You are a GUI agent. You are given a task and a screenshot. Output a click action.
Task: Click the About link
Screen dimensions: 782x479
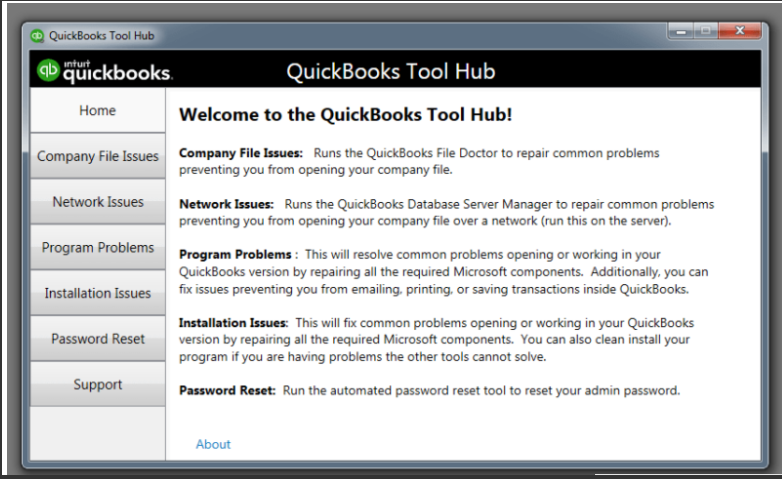(213, 444)
